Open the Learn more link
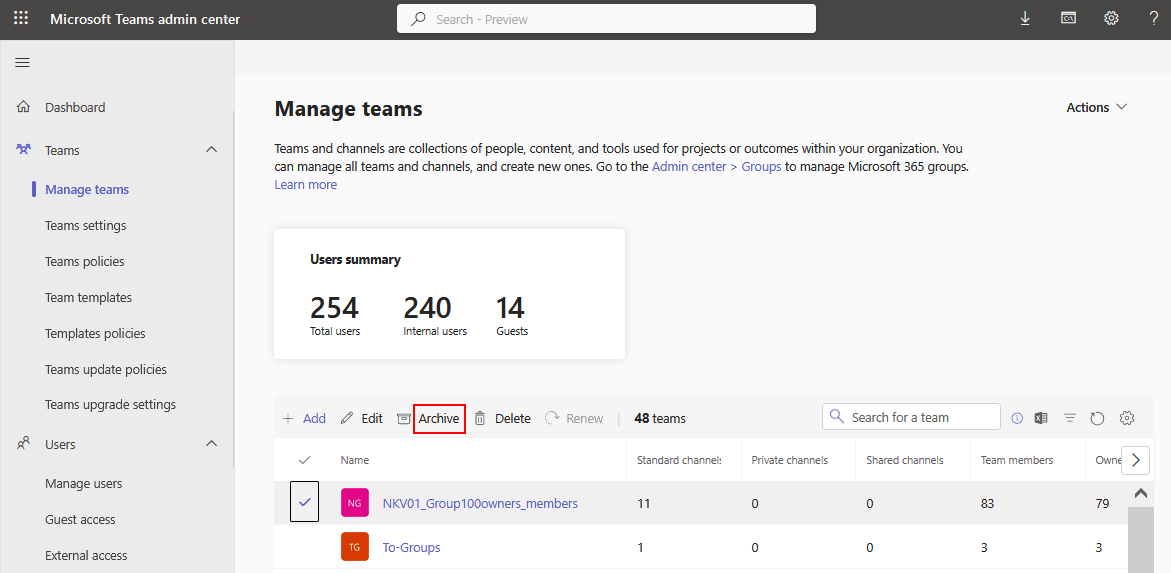Viewport: 1171px width, 573px height. (306, 185)
